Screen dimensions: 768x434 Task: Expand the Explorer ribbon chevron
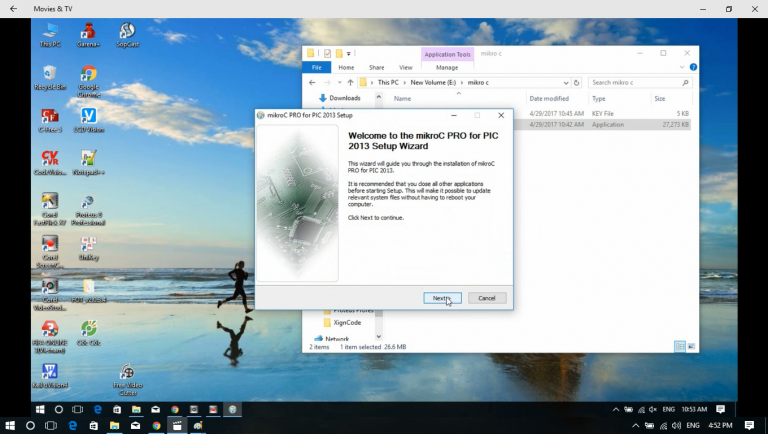tap(682, 67)
